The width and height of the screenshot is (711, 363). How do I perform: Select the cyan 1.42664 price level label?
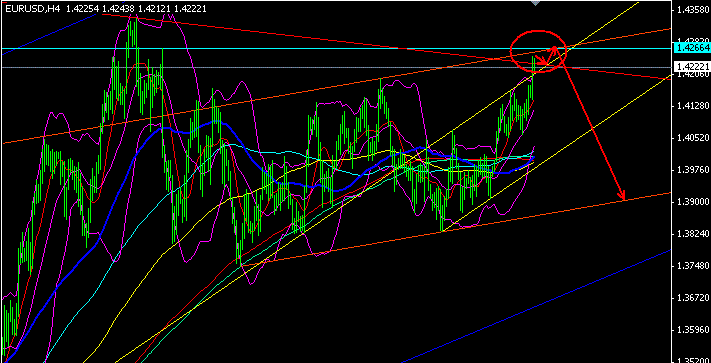click(692, 48)
